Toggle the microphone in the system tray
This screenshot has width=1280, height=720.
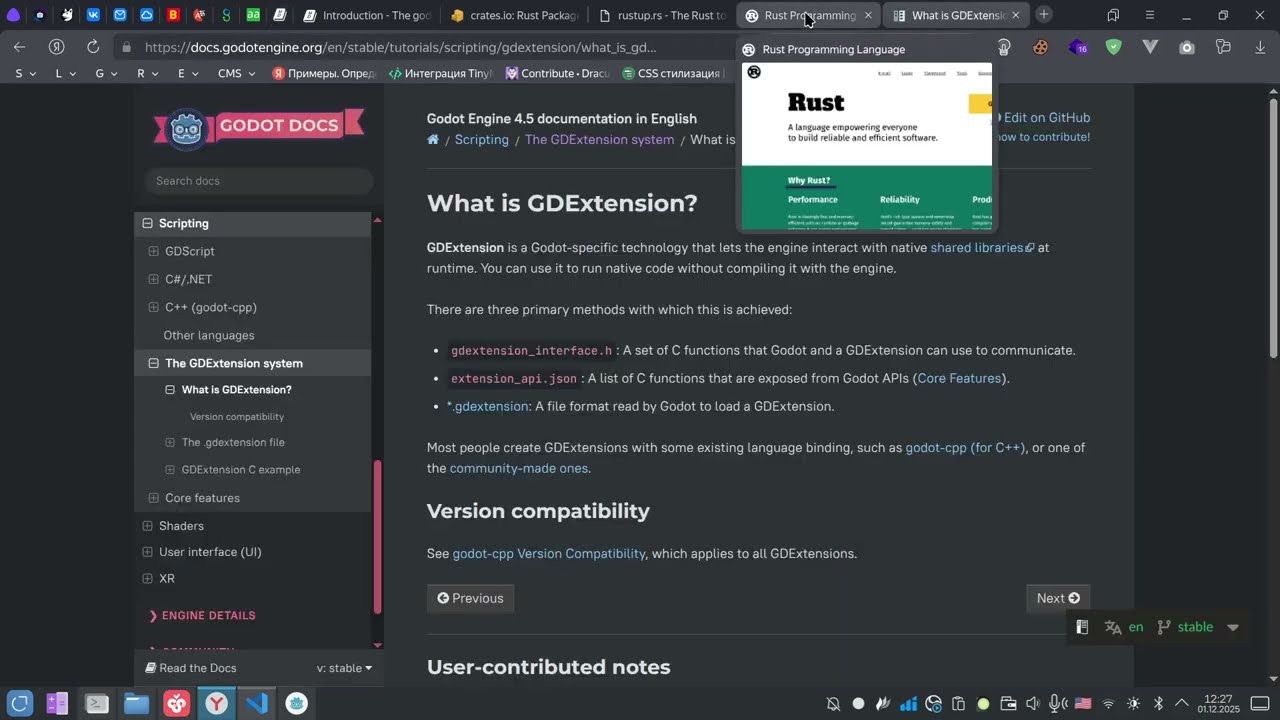coord(1057,703)
